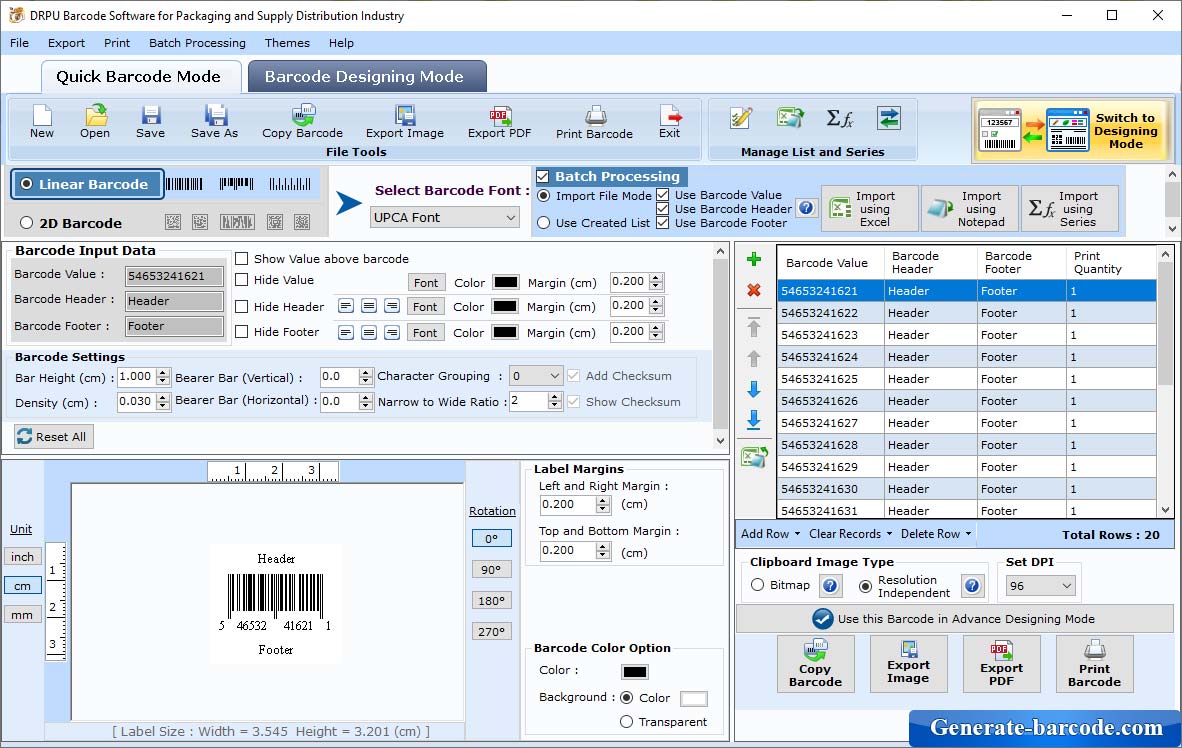This screenshot has width=1182, height=748.
Task: Switch to Barcode Designing Mode tab
Action: (x=367, y=77)
